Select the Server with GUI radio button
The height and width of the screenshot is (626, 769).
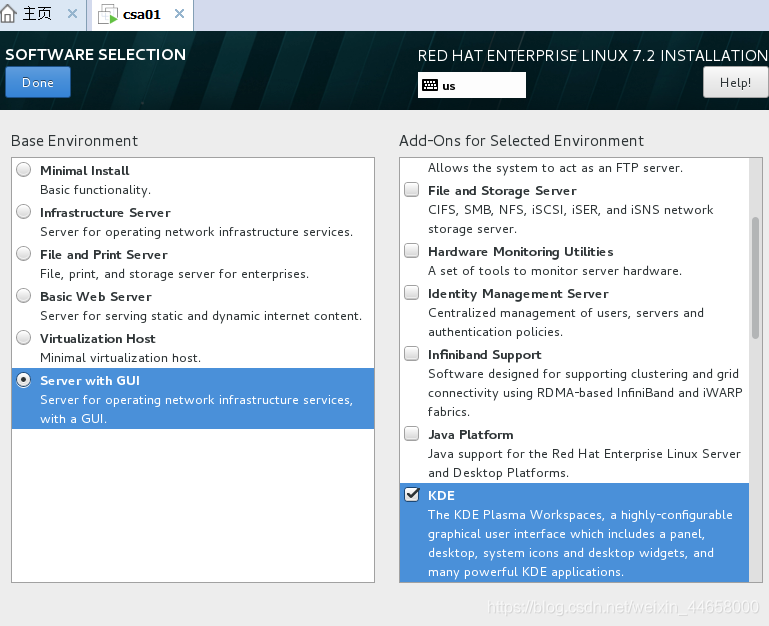point(24,380)
